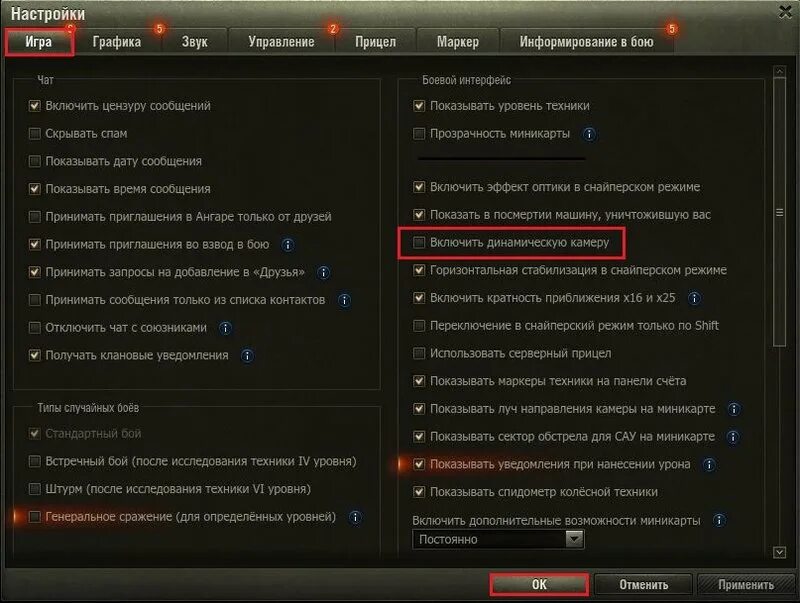This screenshot has width=800, height=603.
Task: Click info icon beside Отключить чат с союзниками
Action: click(225, 328)
